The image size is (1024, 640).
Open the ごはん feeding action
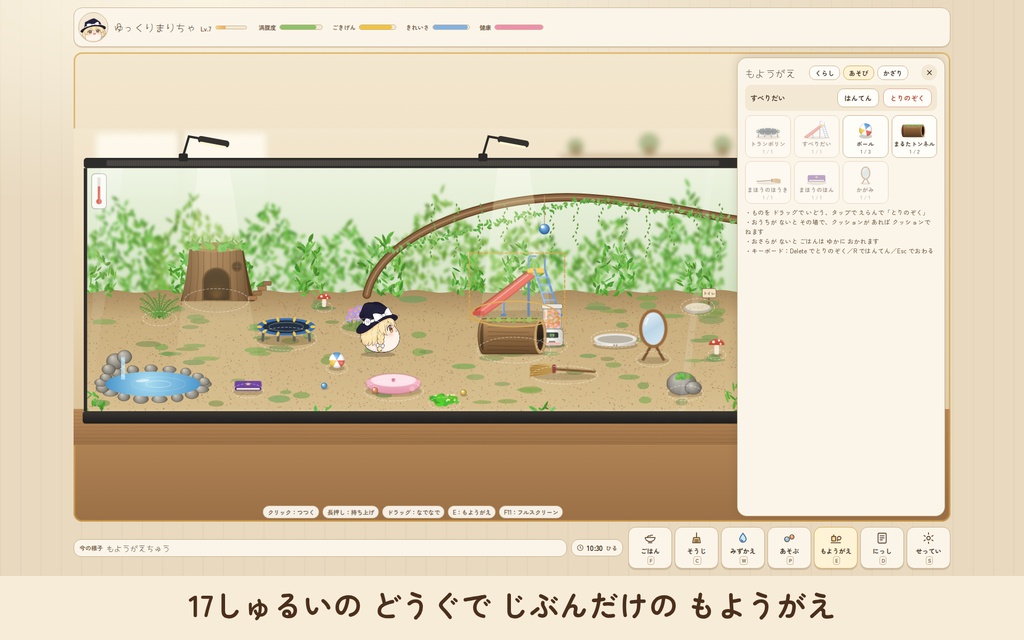coord(650,547)
